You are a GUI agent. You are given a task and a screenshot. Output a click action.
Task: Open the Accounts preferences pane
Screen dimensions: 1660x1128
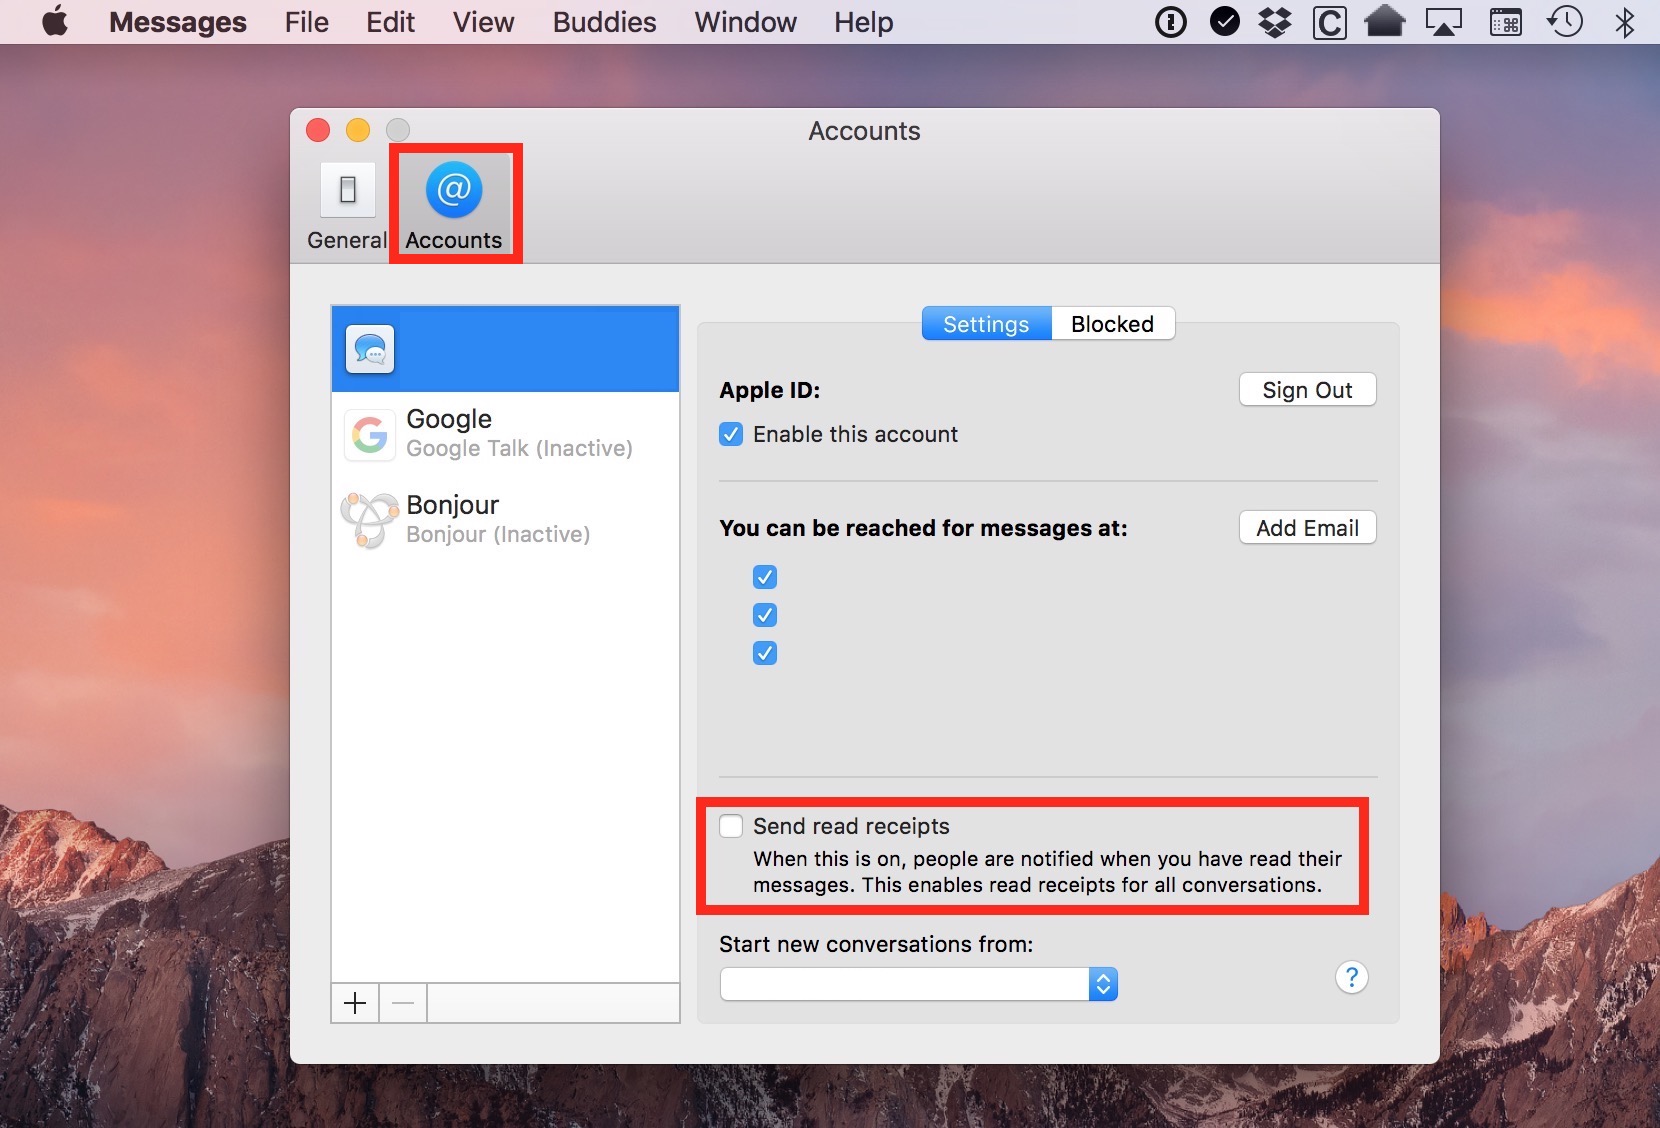(454, 206)
